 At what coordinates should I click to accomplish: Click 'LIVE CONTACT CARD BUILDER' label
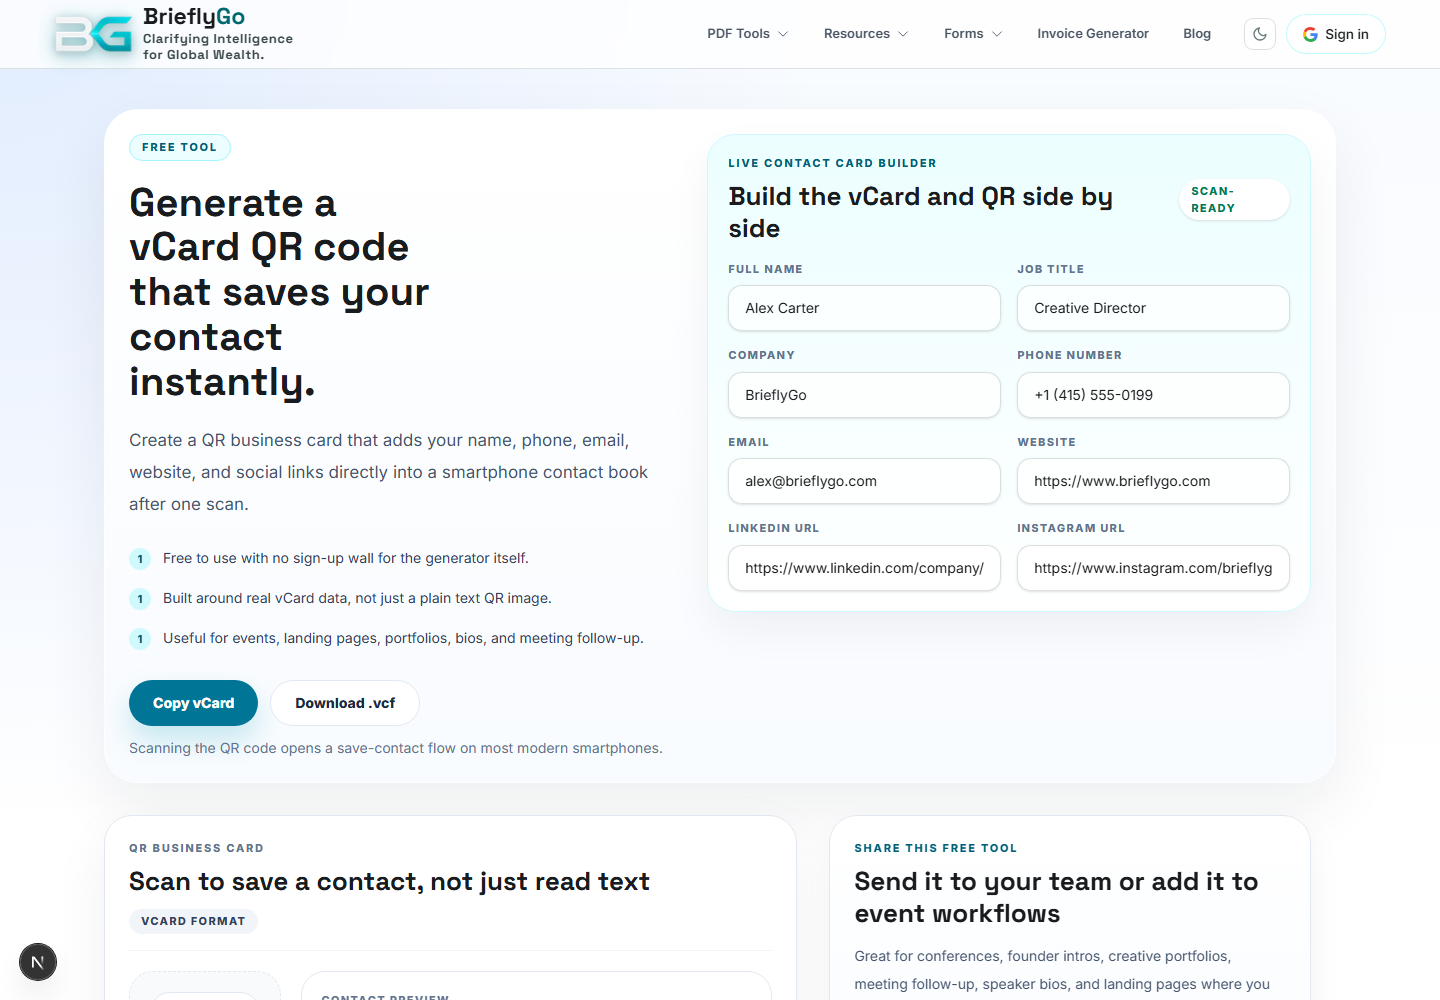click(x=832, y=163)
